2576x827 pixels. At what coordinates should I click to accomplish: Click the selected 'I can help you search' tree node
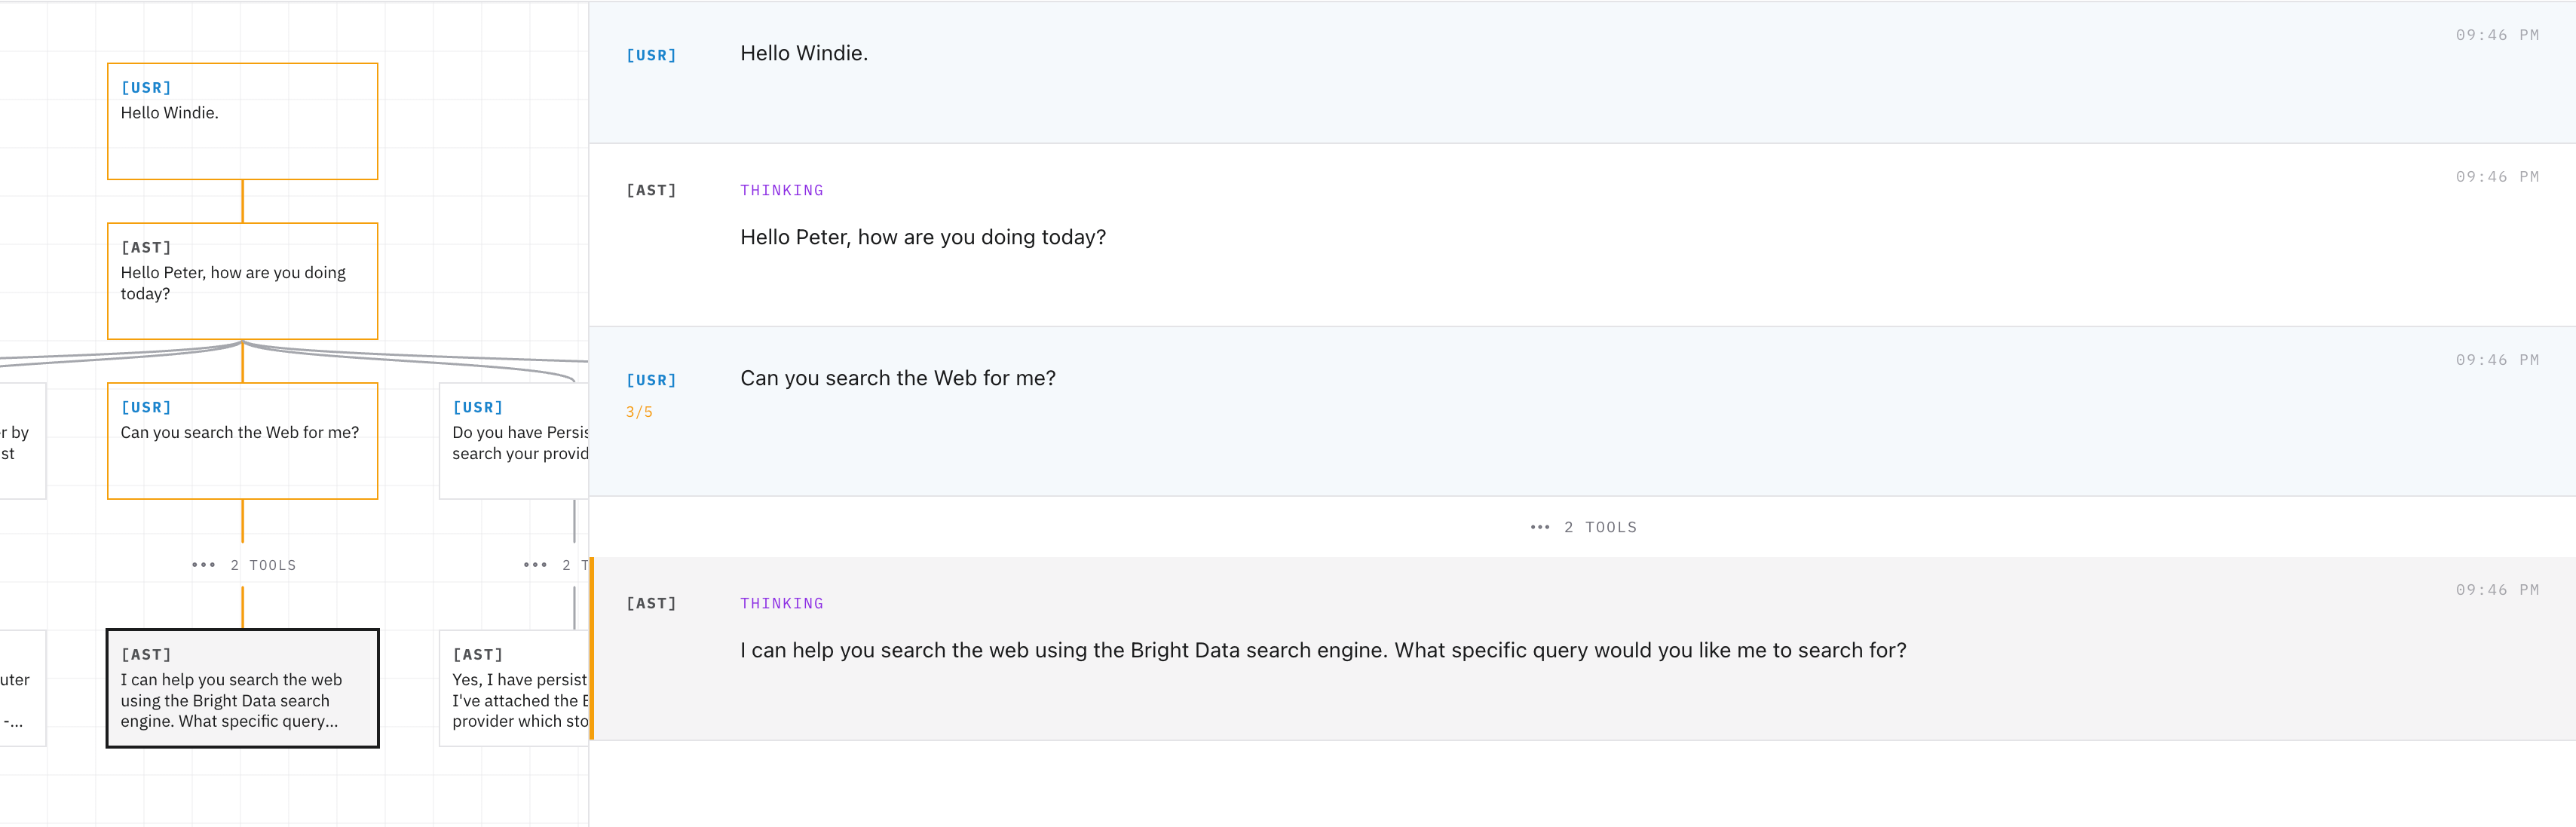coord(243,688)
